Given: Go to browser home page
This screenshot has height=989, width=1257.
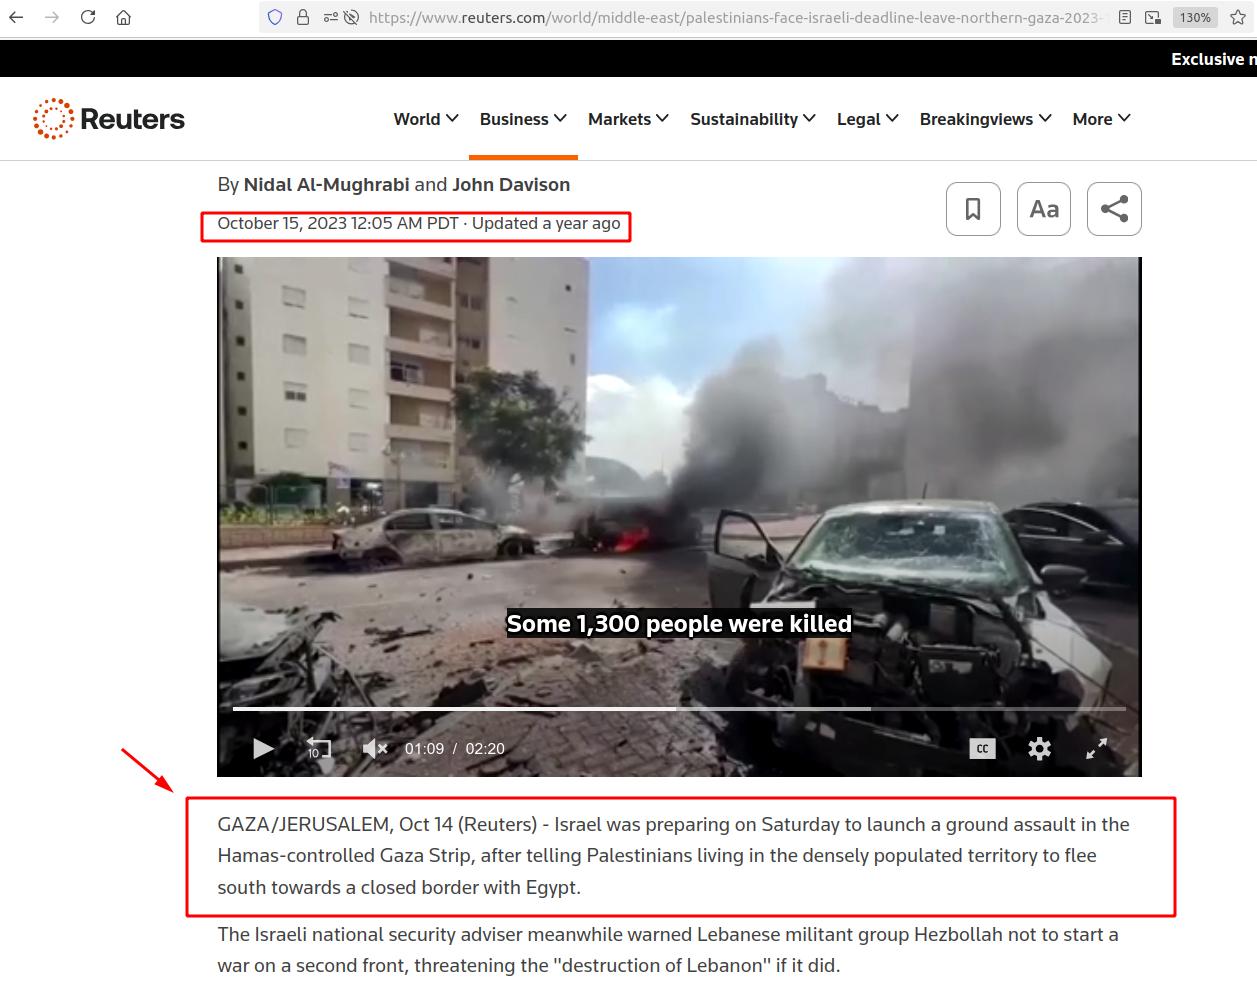Looking at the screenshot, I should click(x=123, y=17).
